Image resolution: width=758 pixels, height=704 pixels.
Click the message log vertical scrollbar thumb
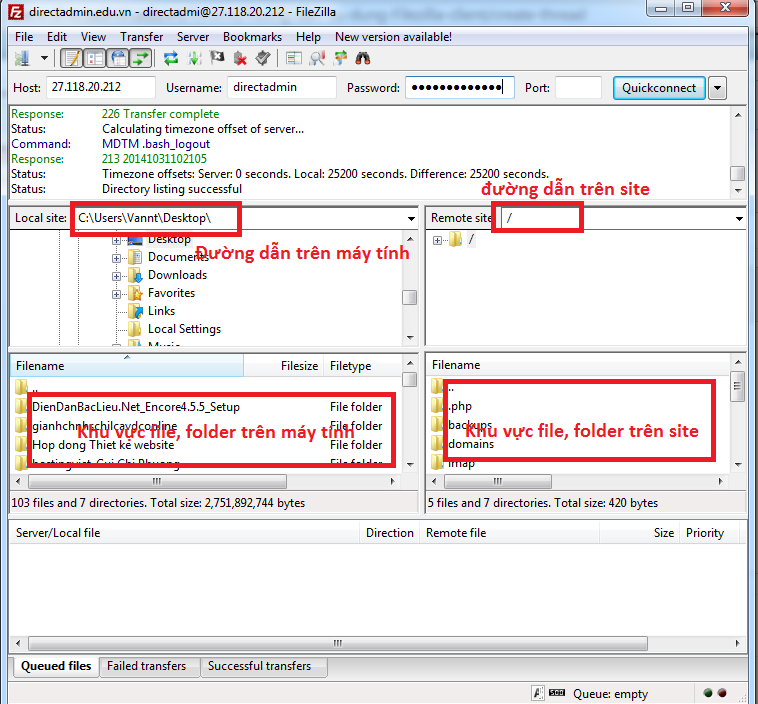pos(737,173)
